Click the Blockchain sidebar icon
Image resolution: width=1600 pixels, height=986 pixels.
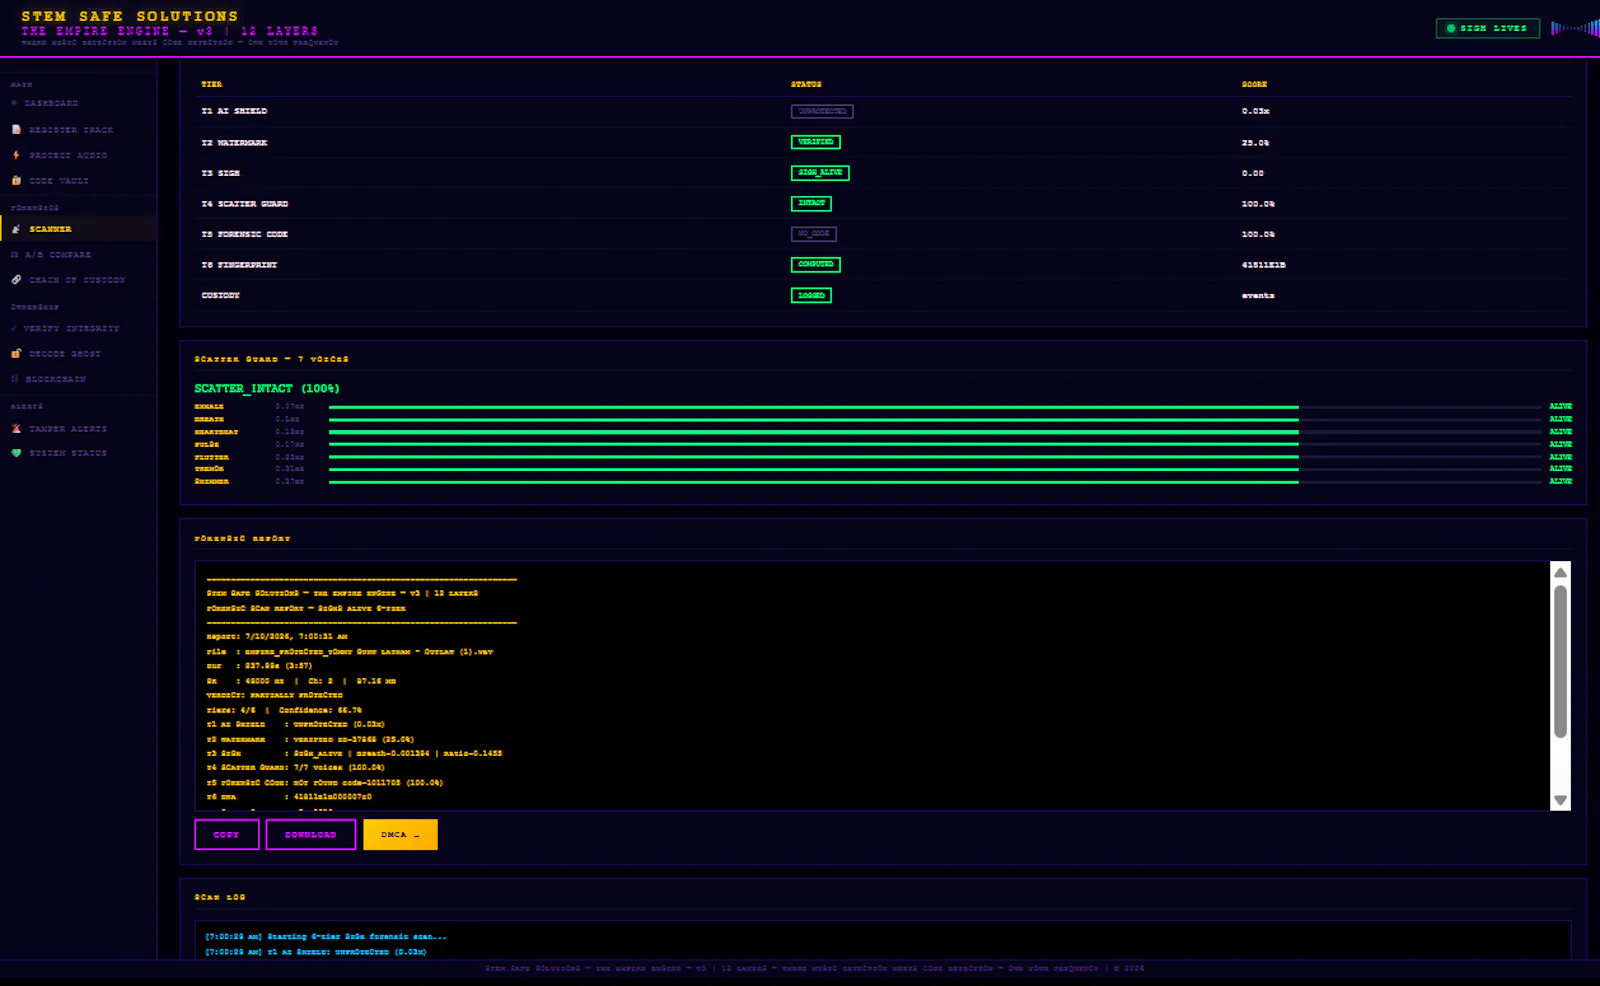[x=14, y=379]
